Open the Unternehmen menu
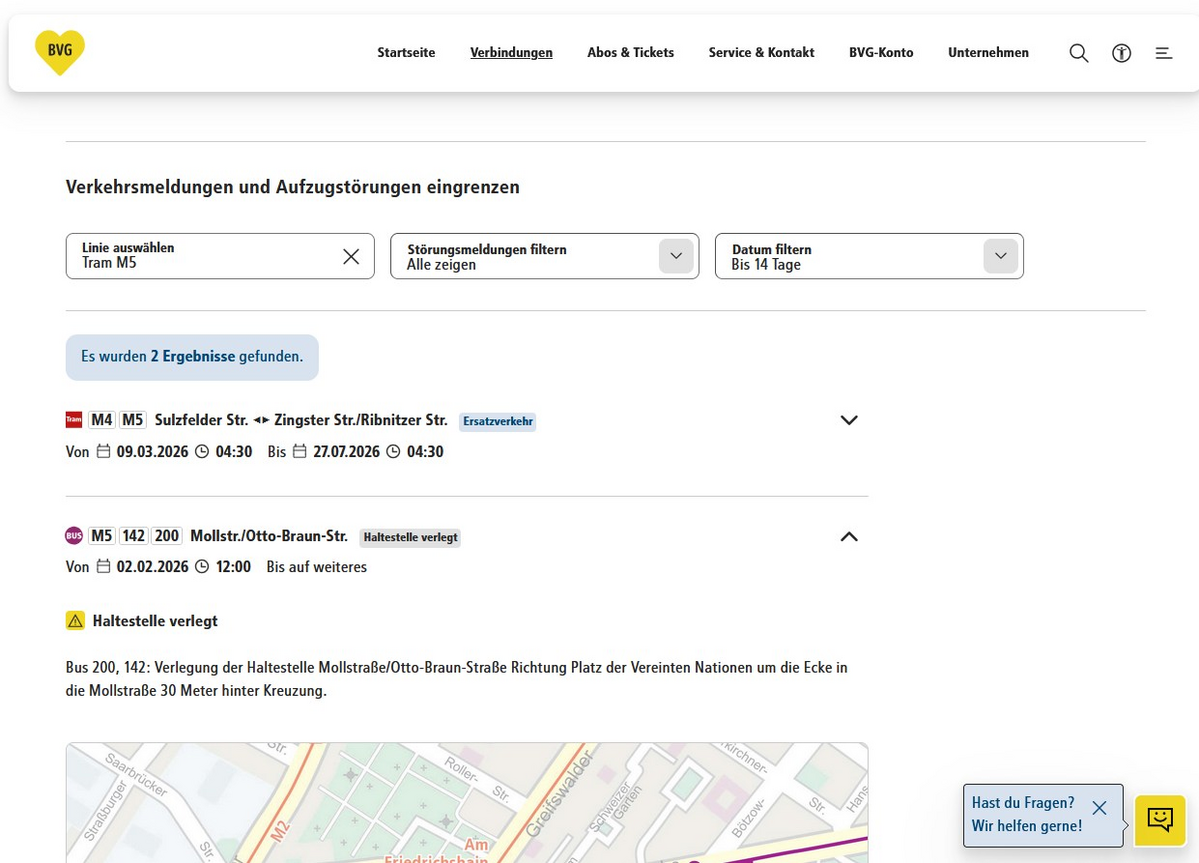1199x863 pixels. [x=989, y=52]
